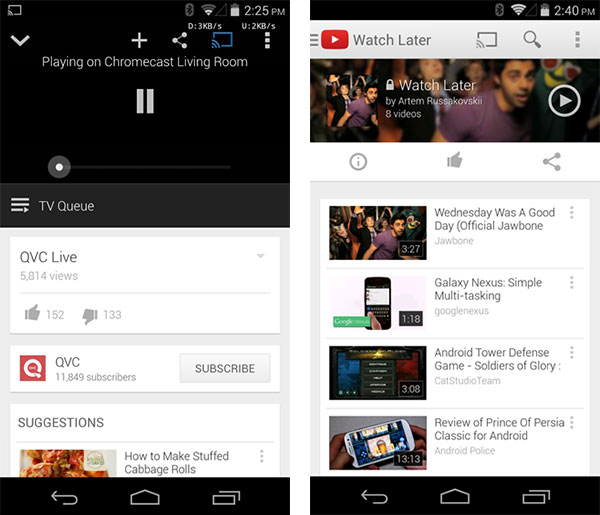600x515 pixels.
Task: Open Android Tower Defense Game video
Action: click(497, 359)
